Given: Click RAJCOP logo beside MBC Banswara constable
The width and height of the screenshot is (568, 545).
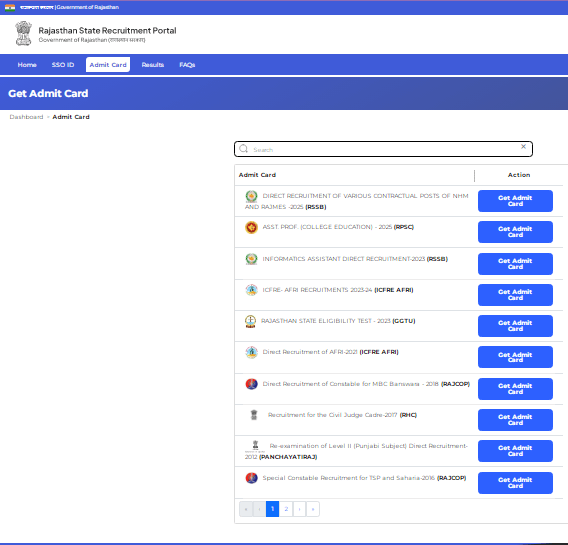Looking at the screenshot, I should coord(251,384).
